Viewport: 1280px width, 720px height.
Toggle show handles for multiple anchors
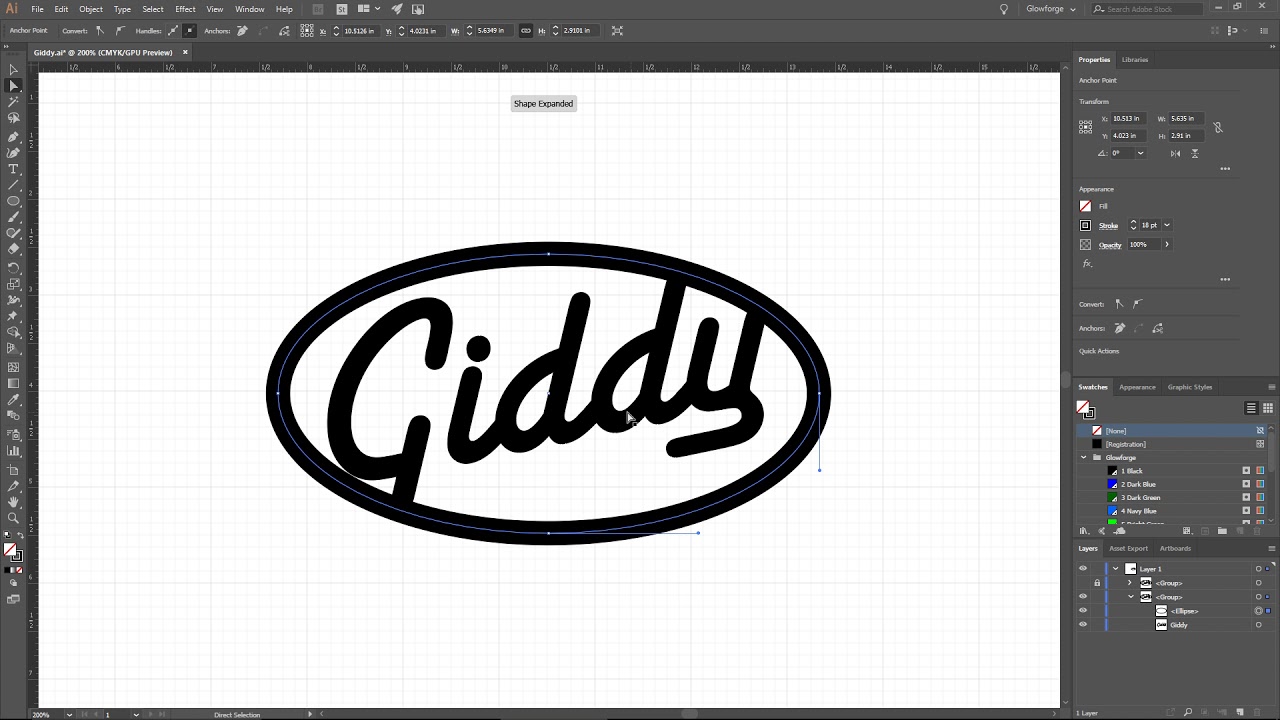pyautogui.click(x=173, y=31)
